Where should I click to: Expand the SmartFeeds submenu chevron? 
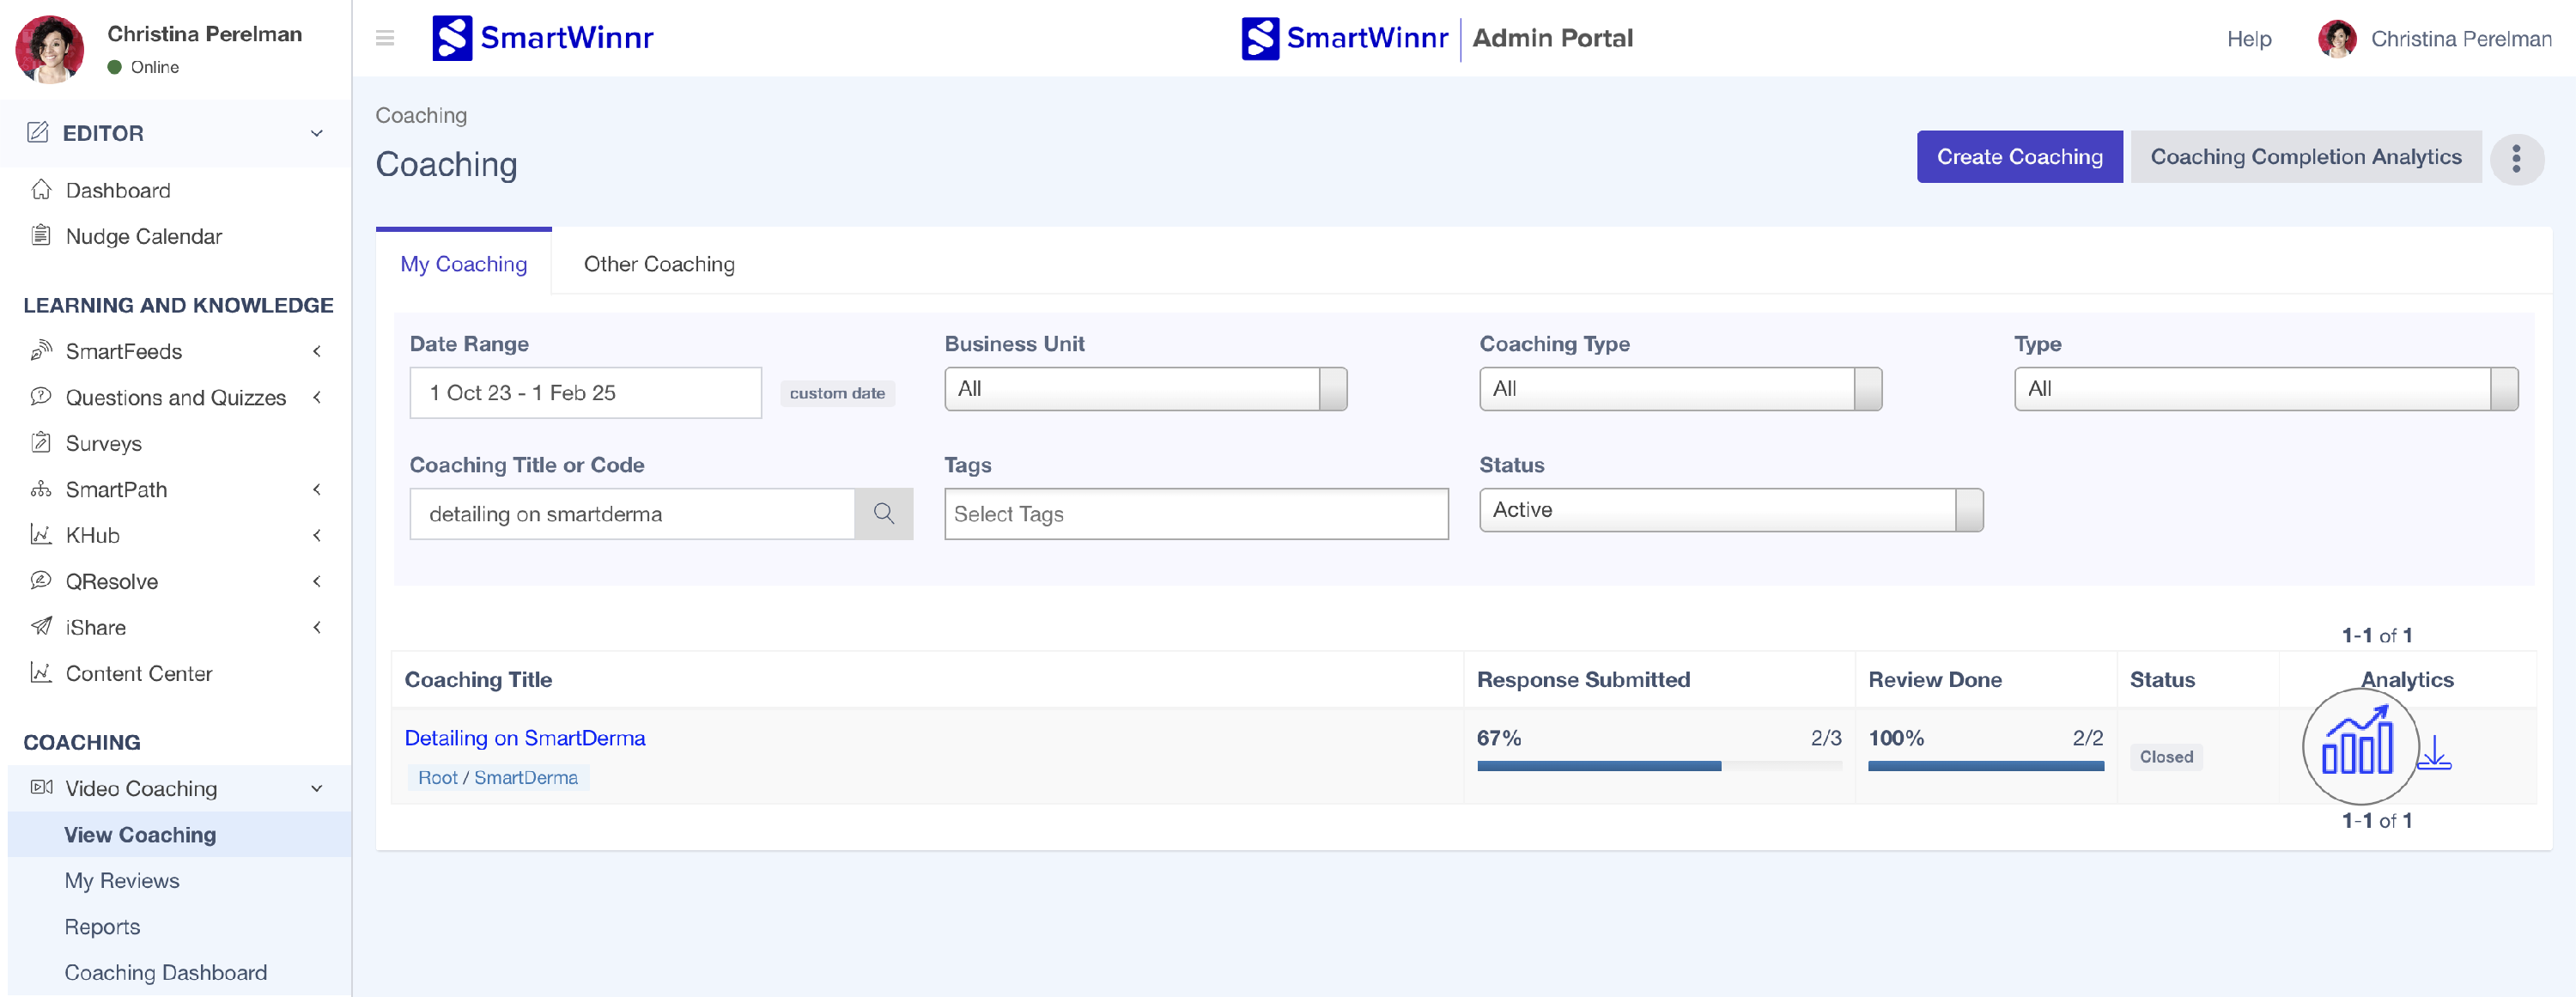click(317, 351)
